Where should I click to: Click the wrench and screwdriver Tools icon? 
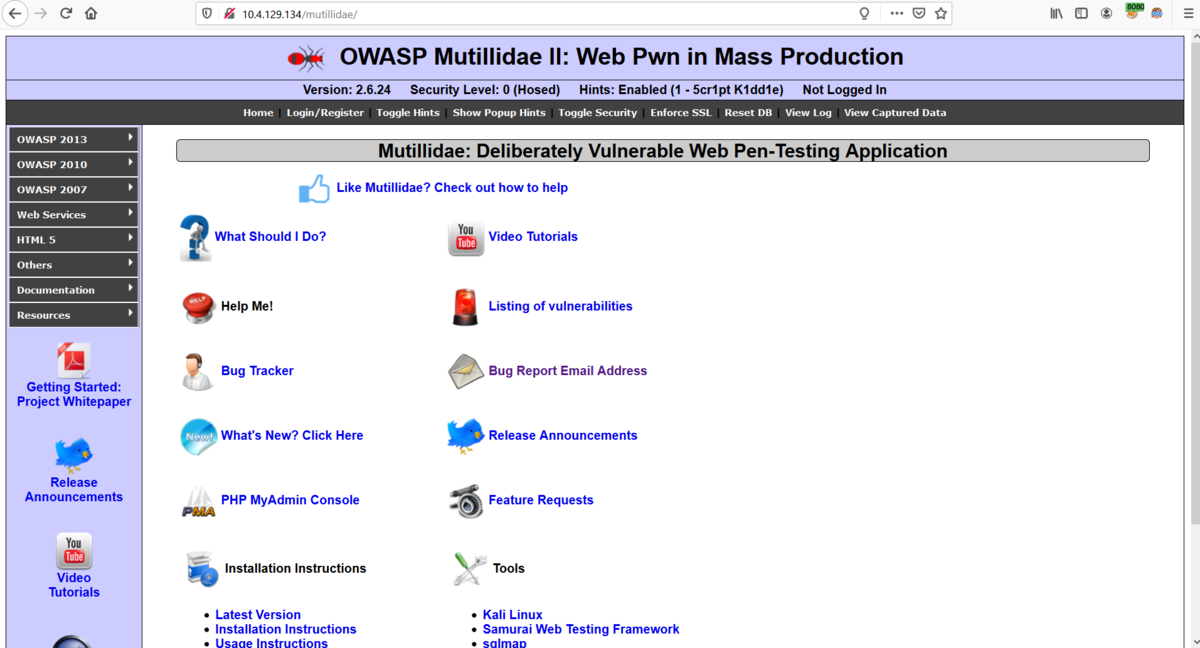point(470,569)
